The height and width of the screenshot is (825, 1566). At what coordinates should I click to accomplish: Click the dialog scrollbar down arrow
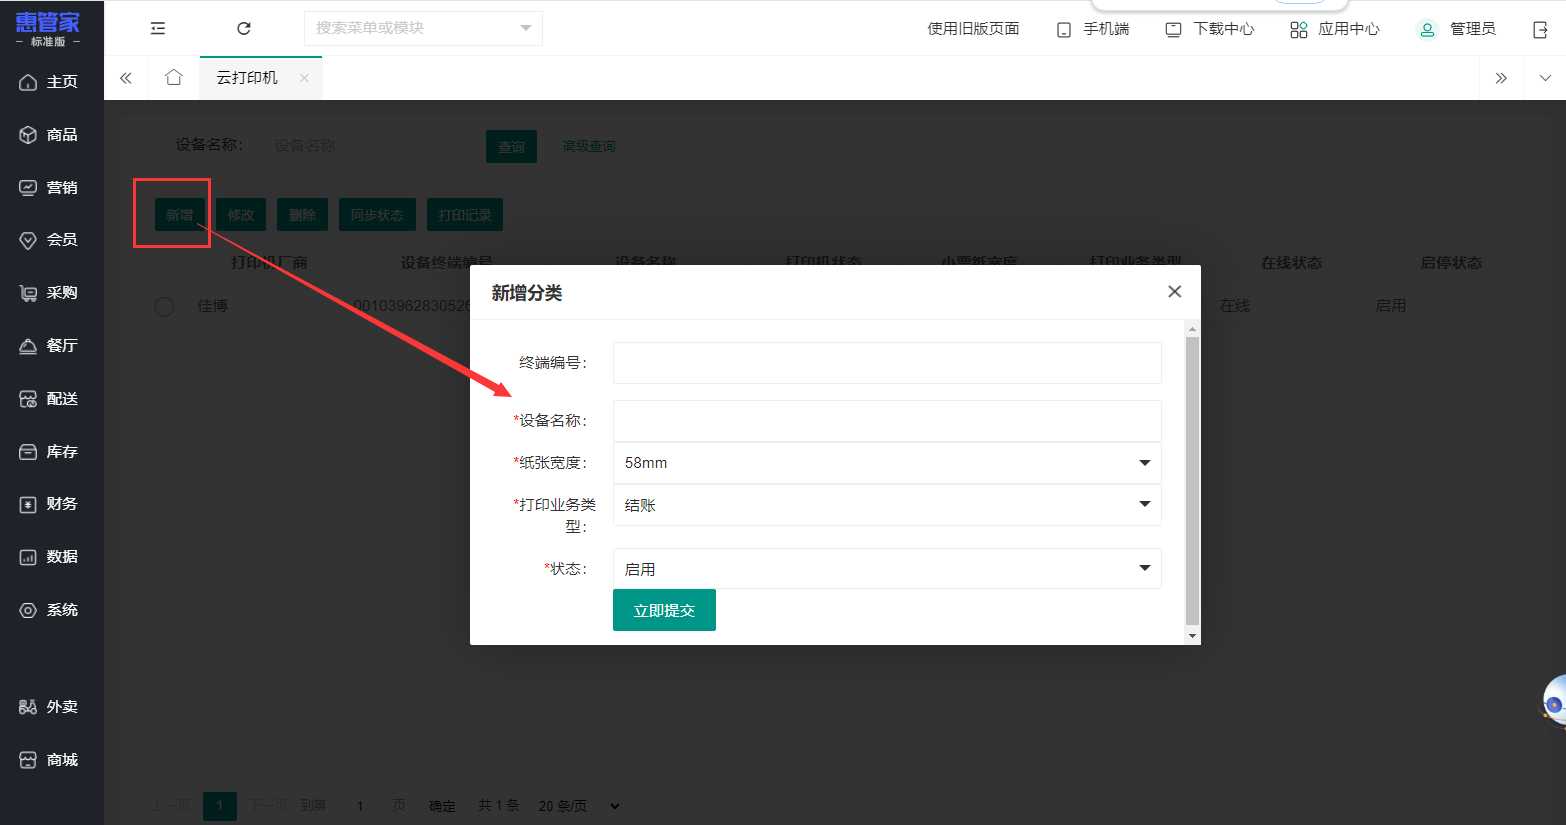pos(1192,636)
